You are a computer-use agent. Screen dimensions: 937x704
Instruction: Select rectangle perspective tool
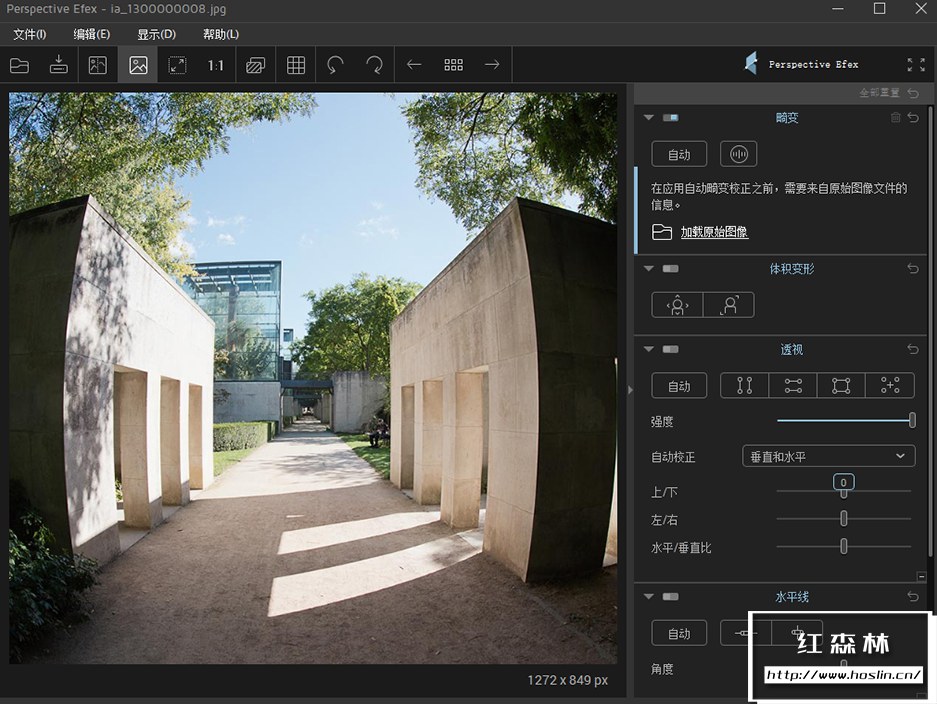[841, 385]
